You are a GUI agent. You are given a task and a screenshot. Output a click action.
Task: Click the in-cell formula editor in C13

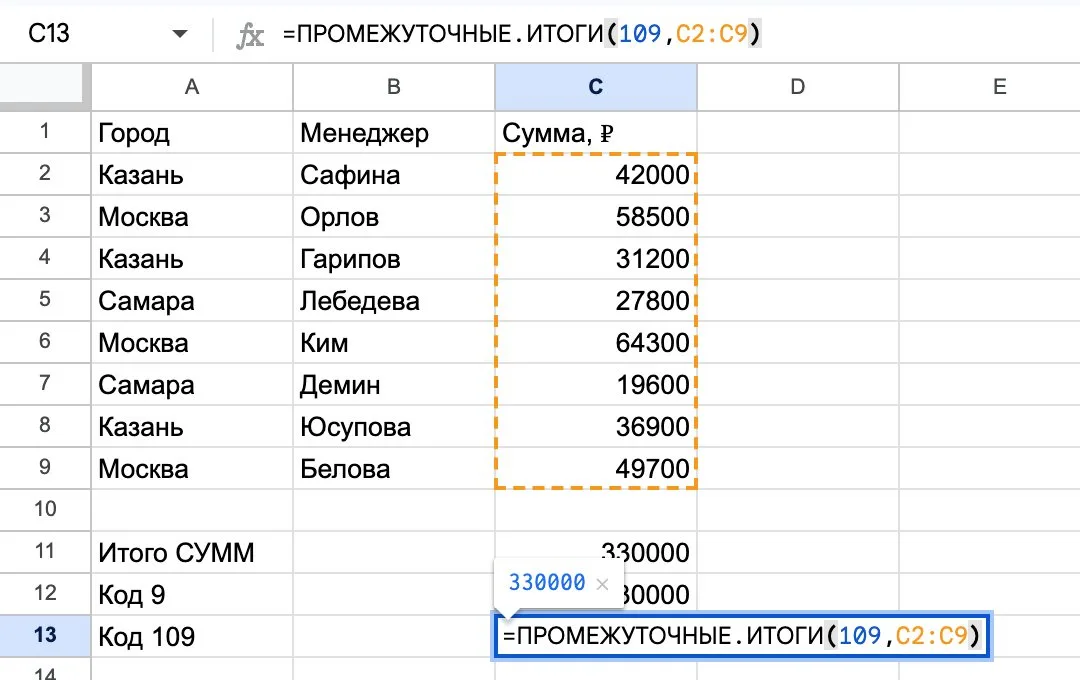pyautogui.click(x=742, y=635)
